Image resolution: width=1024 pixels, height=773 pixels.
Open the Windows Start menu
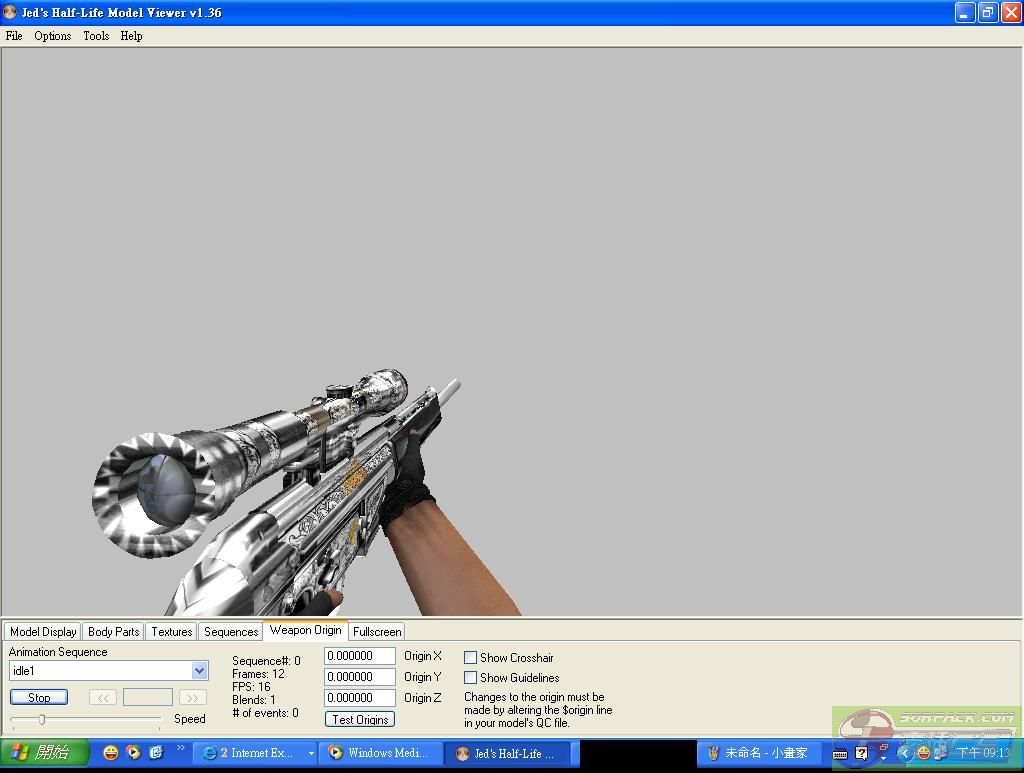(x=44, y=753)
